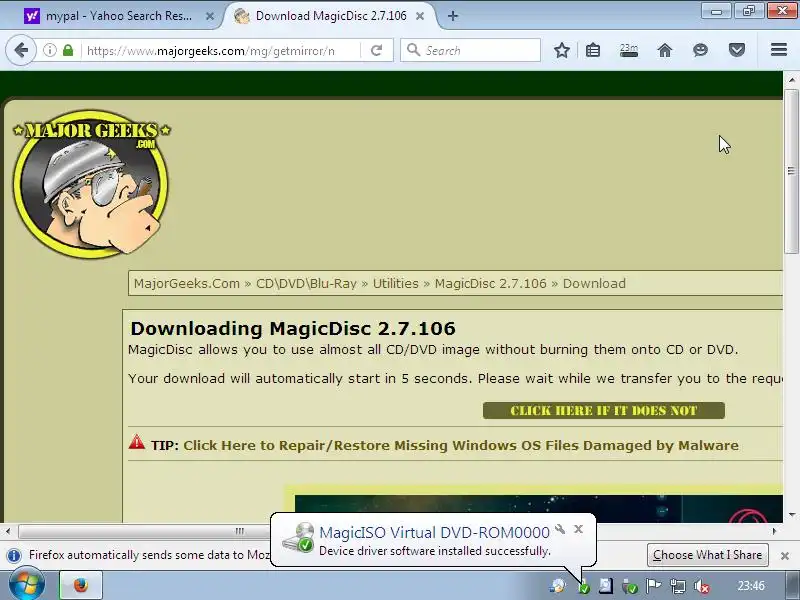
Task: Open MagicDisc 2.7.106 breadcrumb link
Action: 490,284
